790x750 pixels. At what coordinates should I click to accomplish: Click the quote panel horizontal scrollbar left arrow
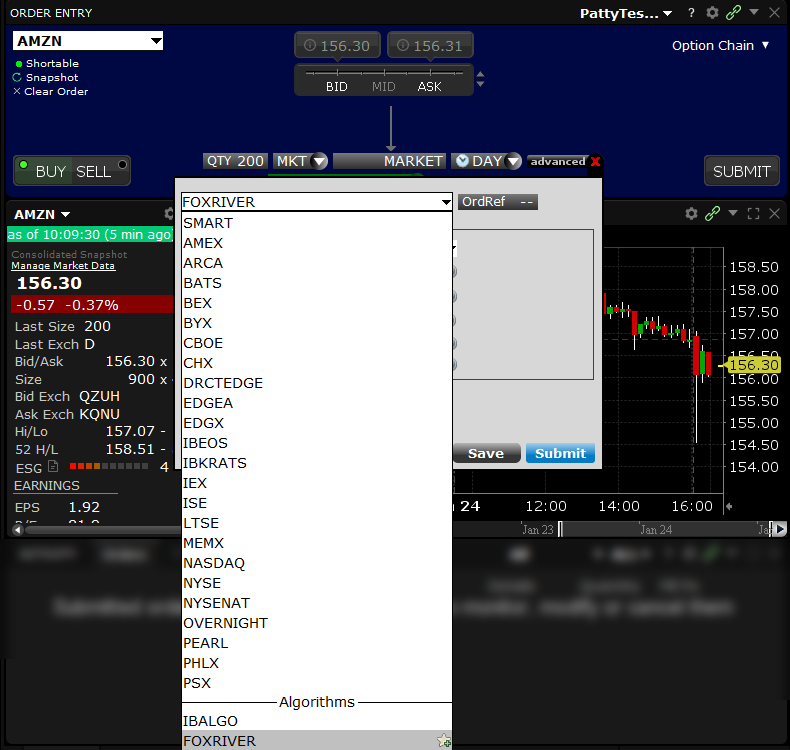18,530
